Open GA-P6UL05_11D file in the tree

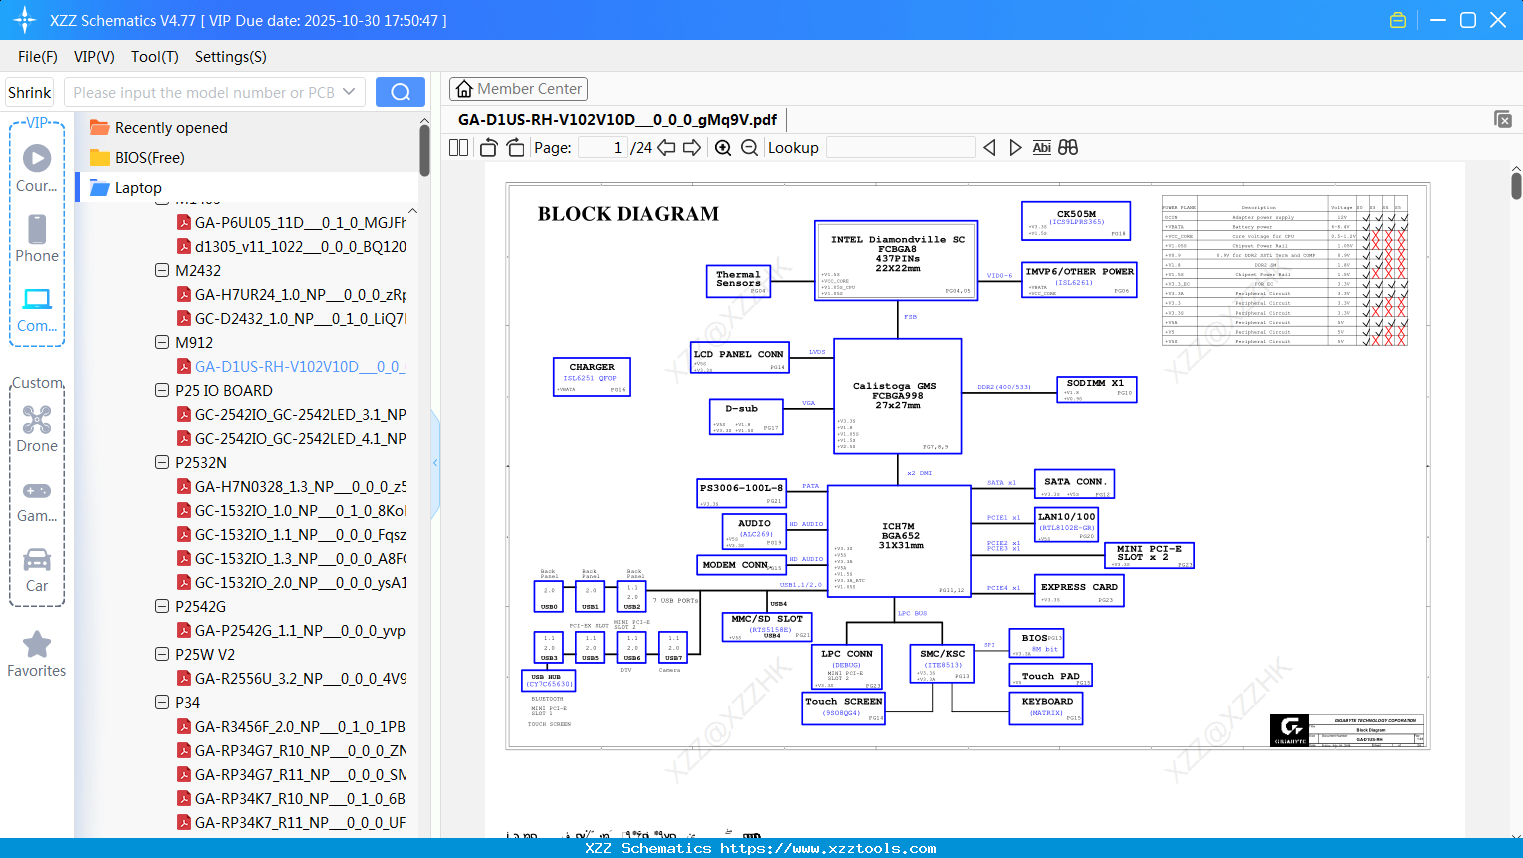pos(292,223)
